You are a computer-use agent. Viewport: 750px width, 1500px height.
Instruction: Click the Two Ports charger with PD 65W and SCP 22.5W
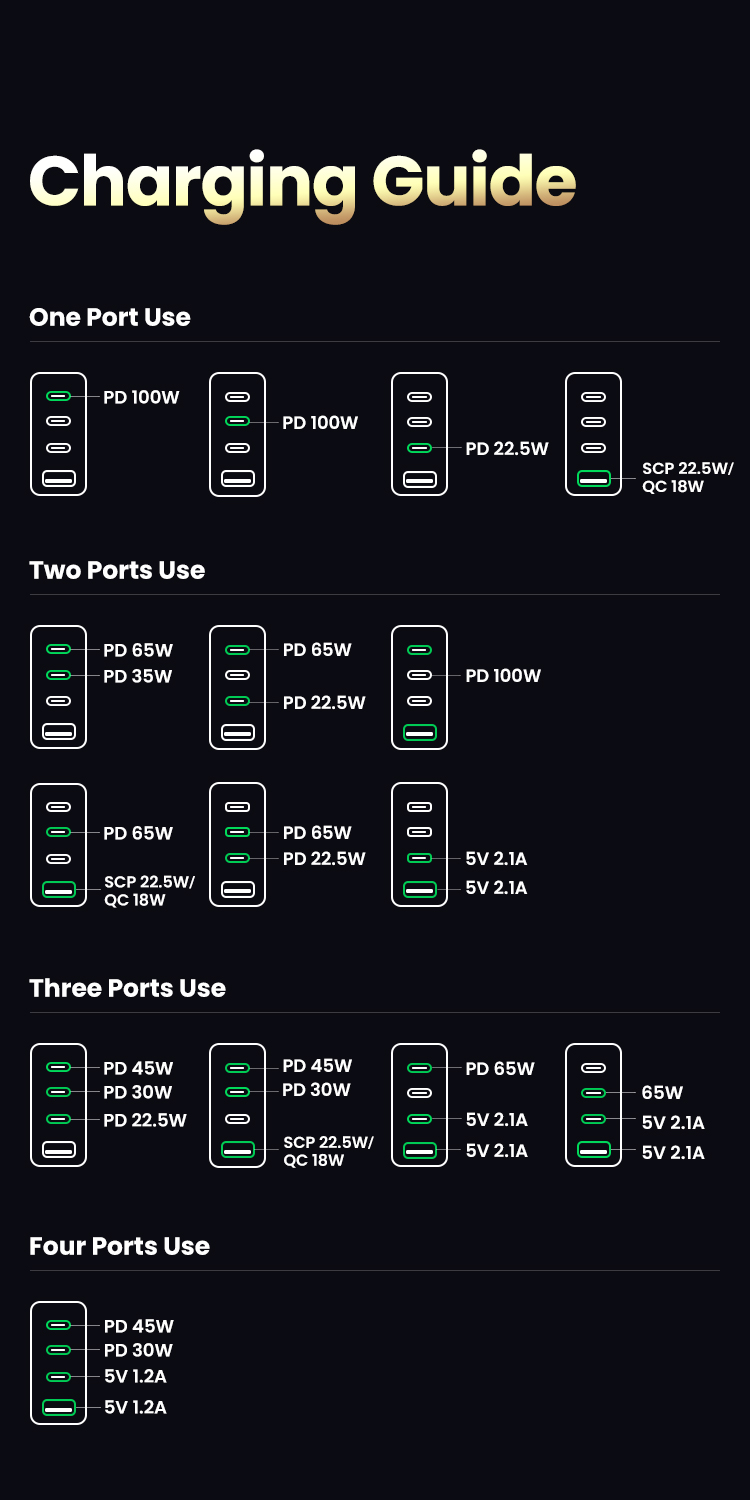tap(59, 845)
